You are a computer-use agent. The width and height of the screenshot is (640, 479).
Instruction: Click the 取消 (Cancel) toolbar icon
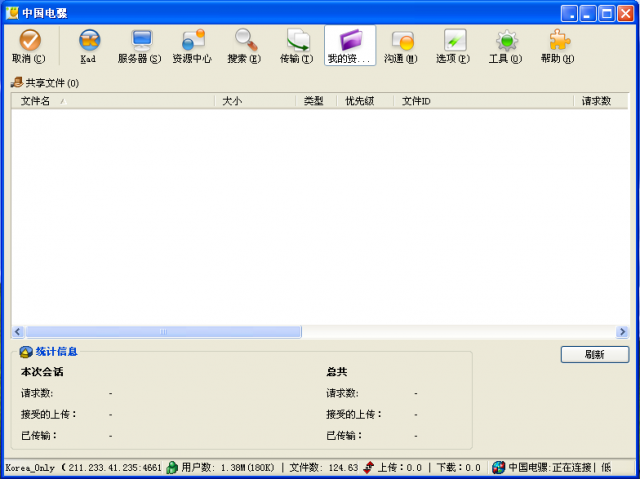29,45
